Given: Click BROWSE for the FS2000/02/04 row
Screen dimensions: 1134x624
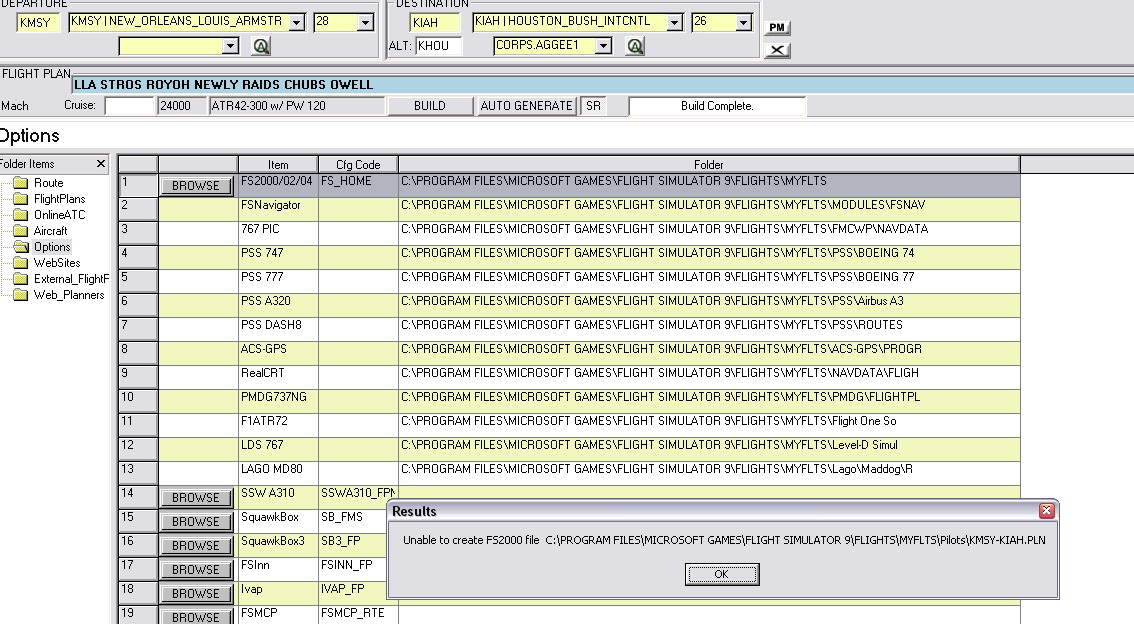Looking at the screenshot, I should tap(196, 186).
